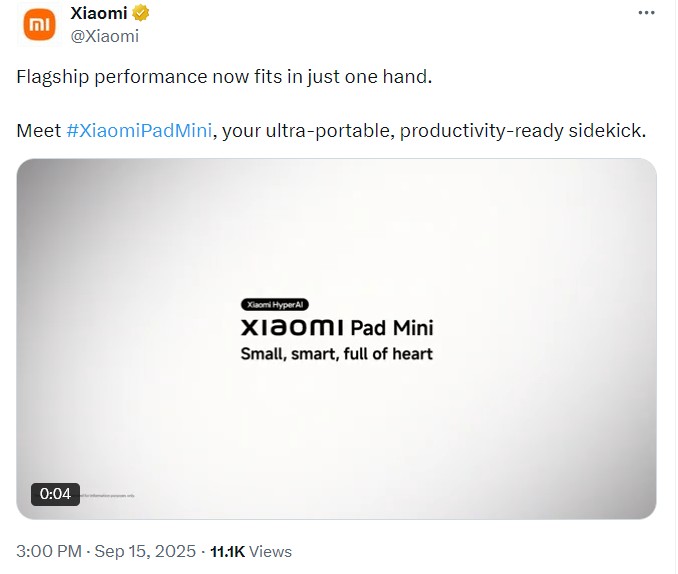The image size is (678, 574).
Task: Visit the @Xiaomi handle
Action: point(105,36)
